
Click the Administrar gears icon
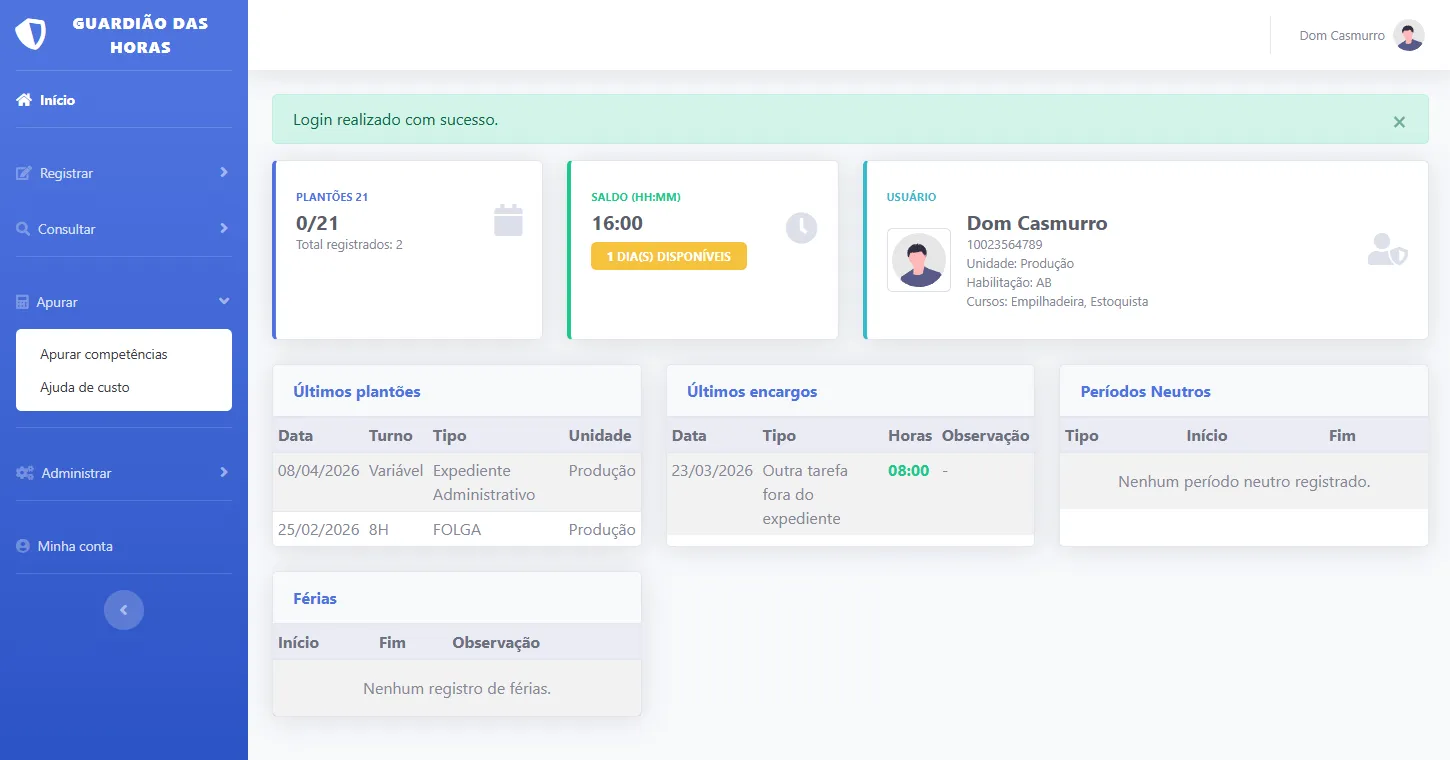click(25, 473)
